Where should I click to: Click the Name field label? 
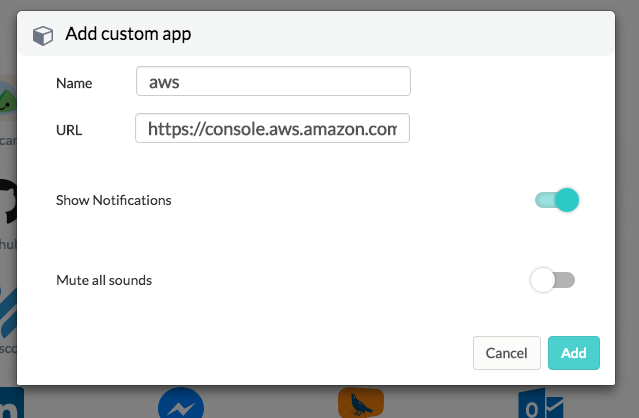tap(74, 83)
